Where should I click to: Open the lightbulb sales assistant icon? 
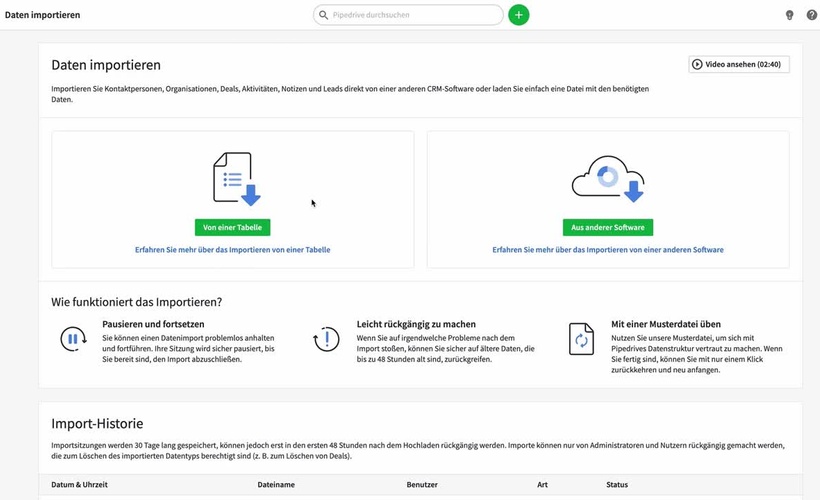point(788,16)
